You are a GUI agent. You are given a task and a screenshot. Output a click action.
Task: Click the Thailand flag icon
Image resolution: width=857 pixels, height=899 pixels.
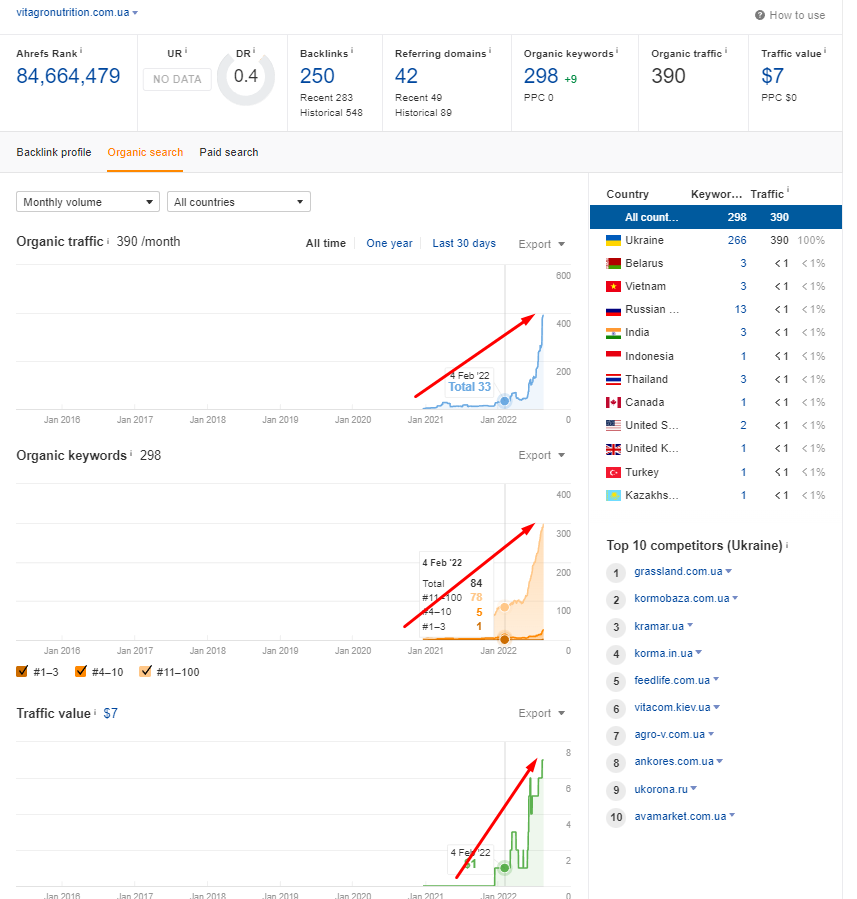613,379
